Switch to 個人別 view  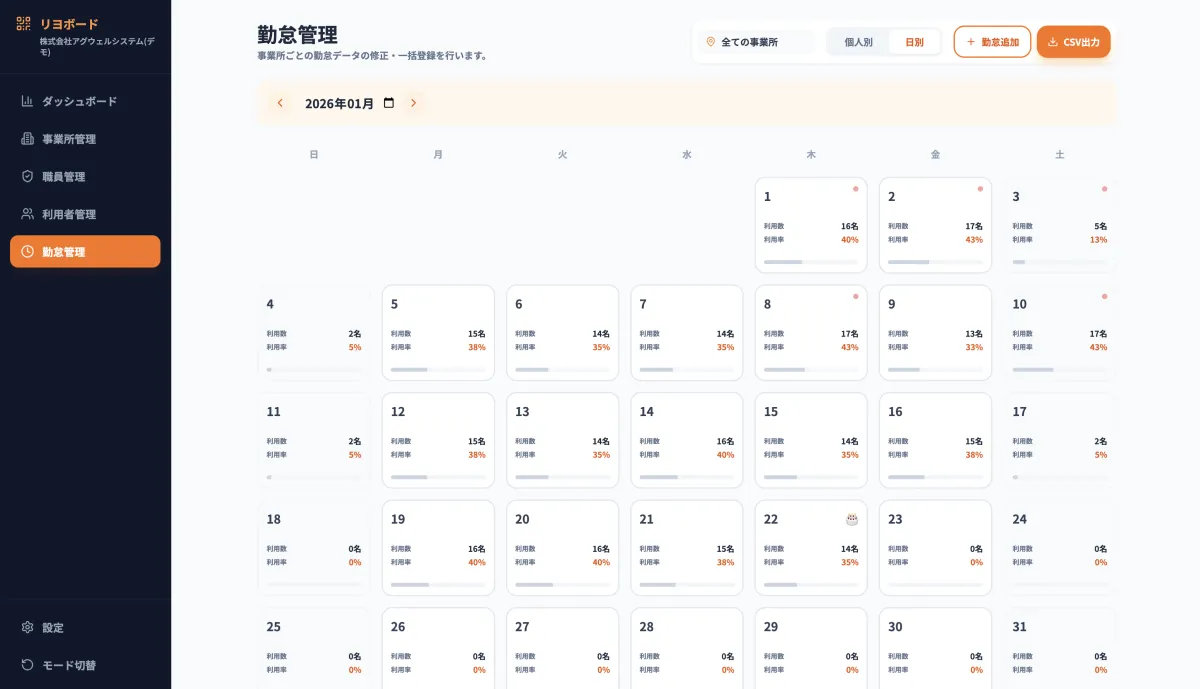click(858, 42)
